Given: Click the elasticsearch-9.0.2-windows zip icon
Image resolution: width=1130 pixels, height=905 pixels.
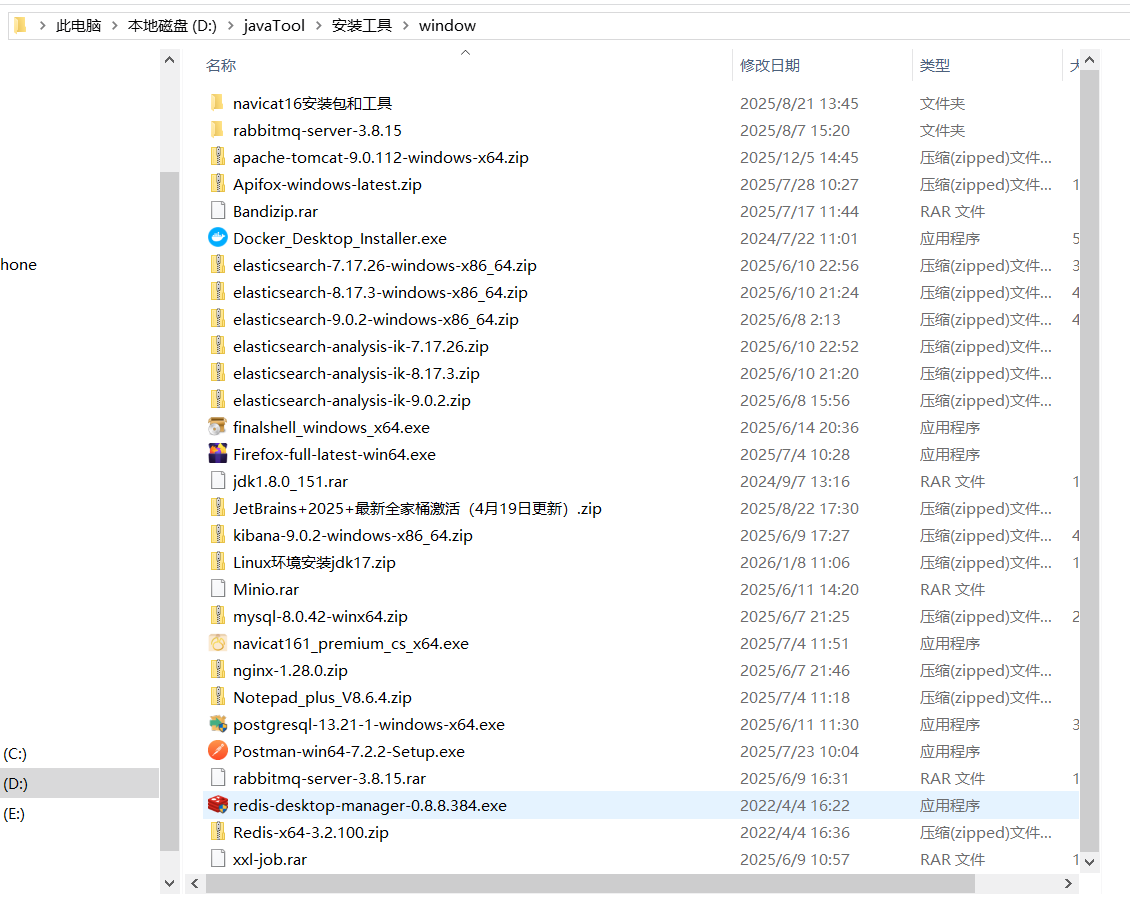Looking at the screenshot, I should [x=218, y=319].
